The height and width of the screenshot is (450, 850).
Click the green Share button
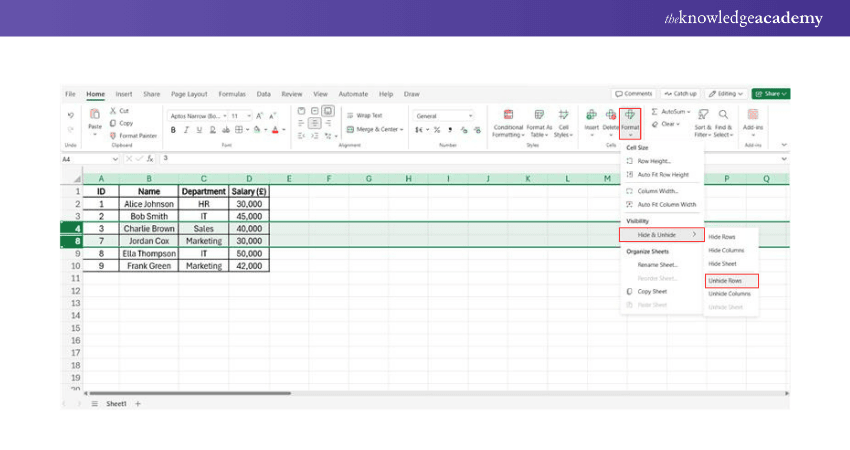[x=770, y=93]
